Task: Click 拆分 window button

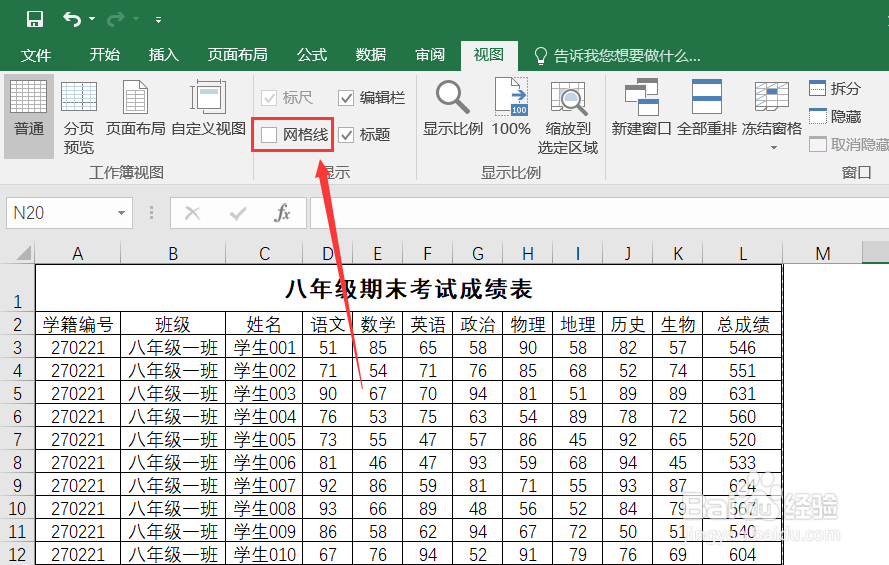Action: coord(835,88)
